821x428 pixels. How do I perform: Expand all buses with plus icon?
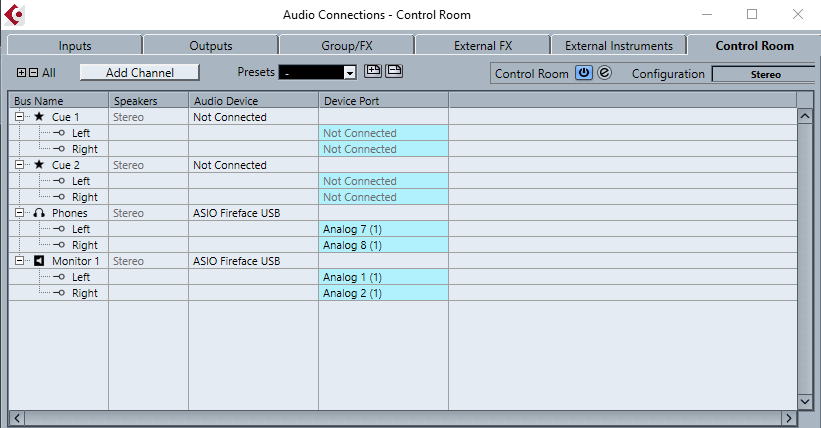[x=22, y=73]
